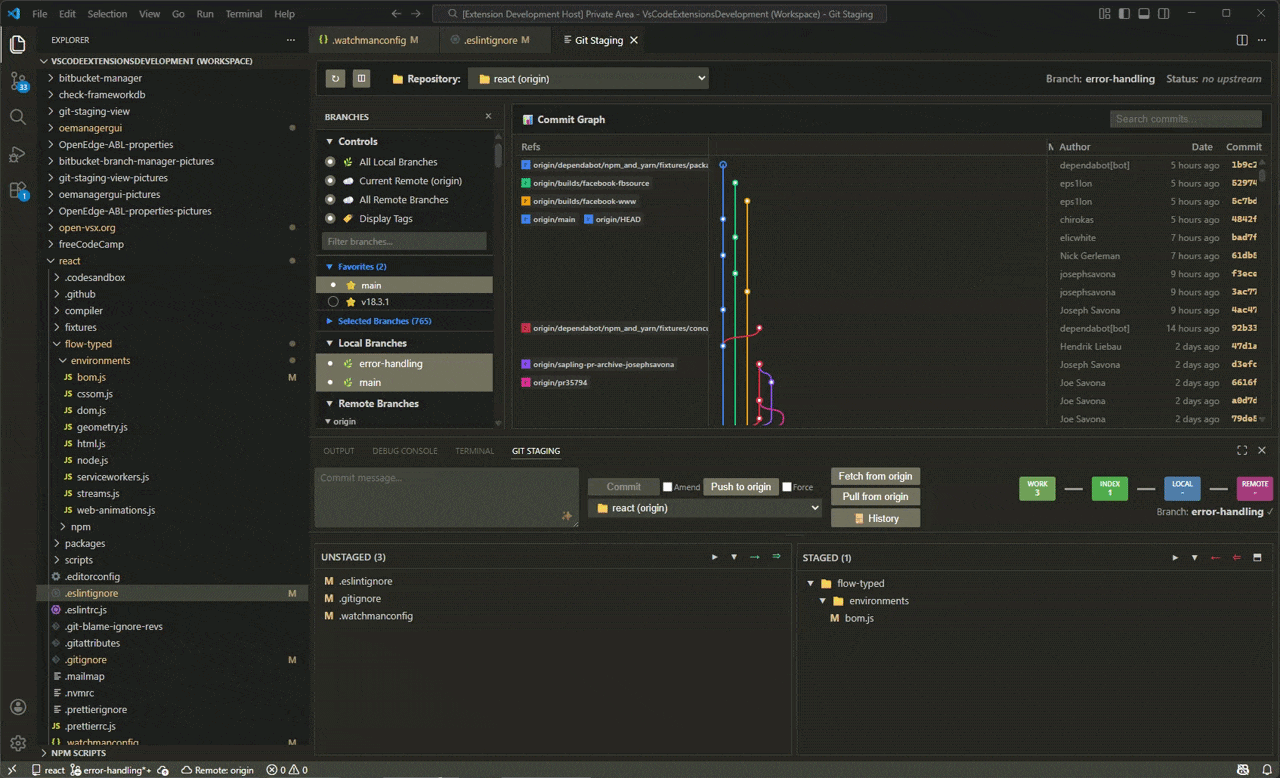1280x778 pixels.
Task: Click the Commit button
Action: click(x=623, y=487)
